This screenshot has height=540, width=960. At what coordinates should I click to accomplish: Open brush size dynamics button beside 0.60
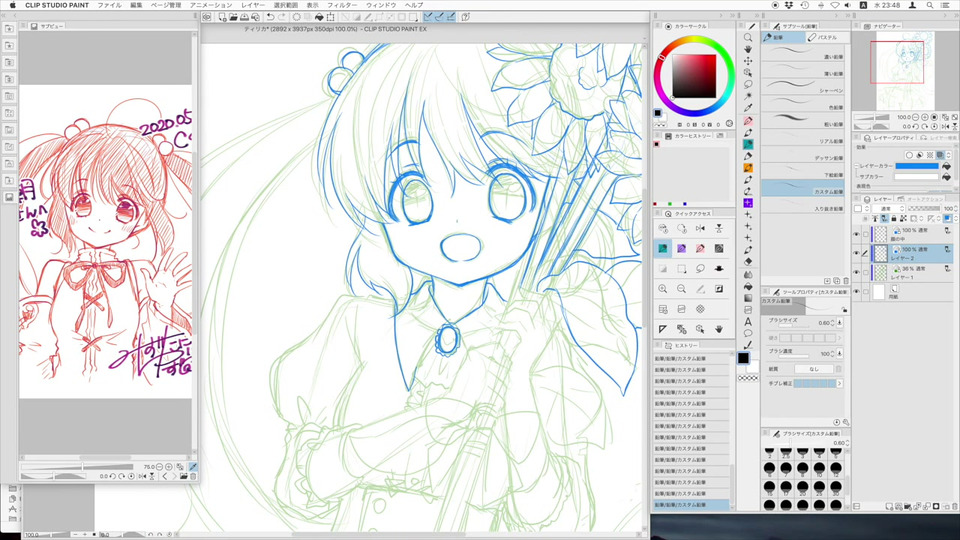tap(839, 323)
